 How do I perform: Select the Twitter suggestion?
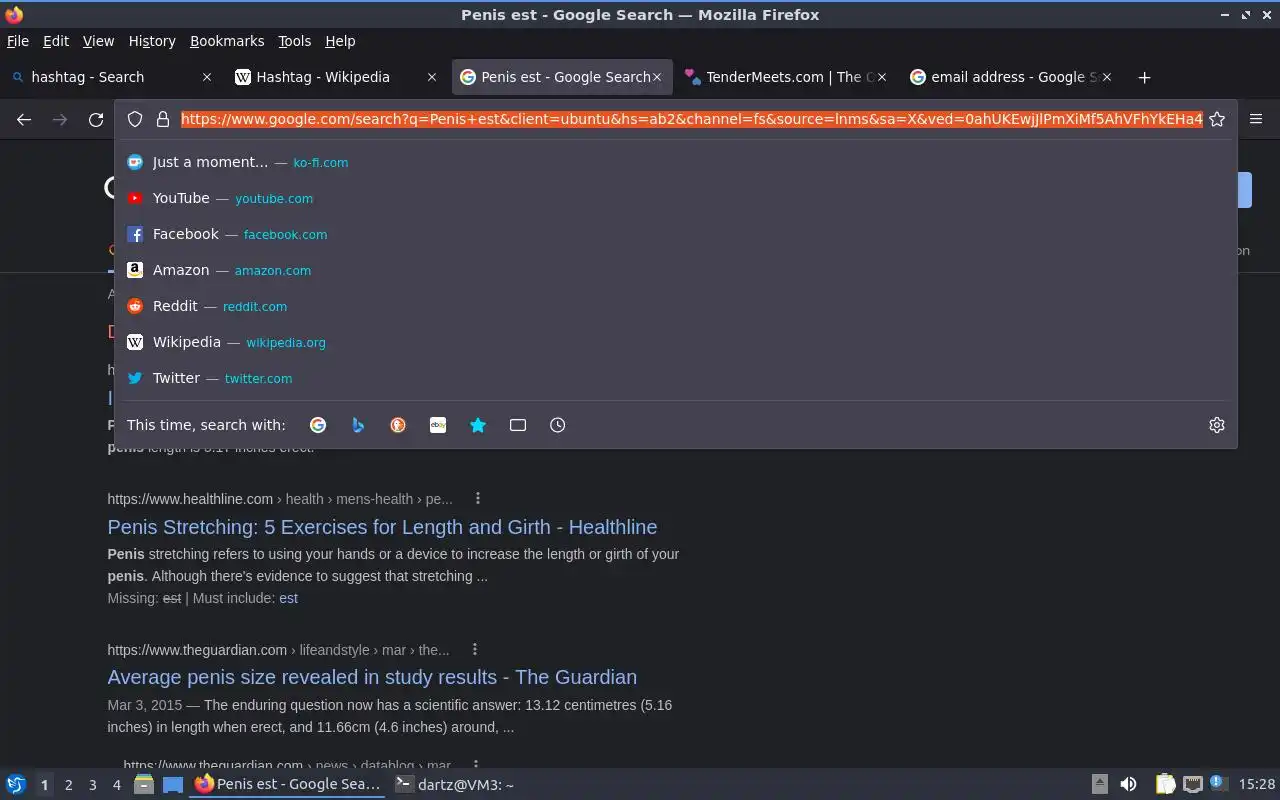coord(675,378)
